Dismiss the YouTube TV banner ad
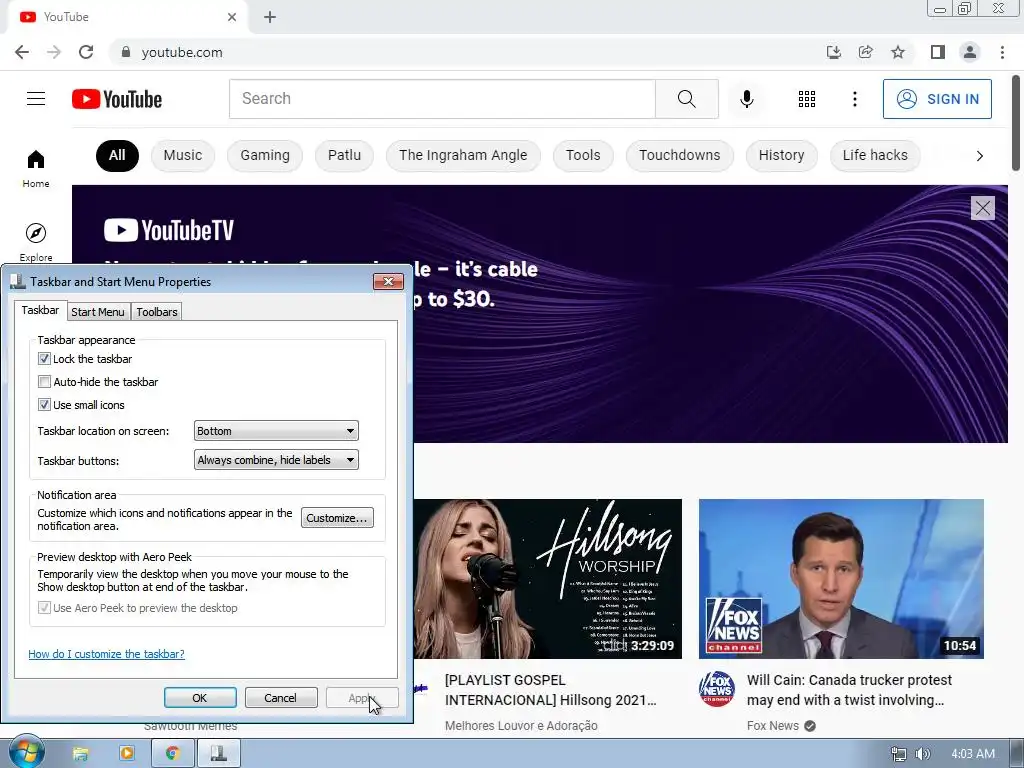The image size is (1024, 768). (x=982, y=208)
